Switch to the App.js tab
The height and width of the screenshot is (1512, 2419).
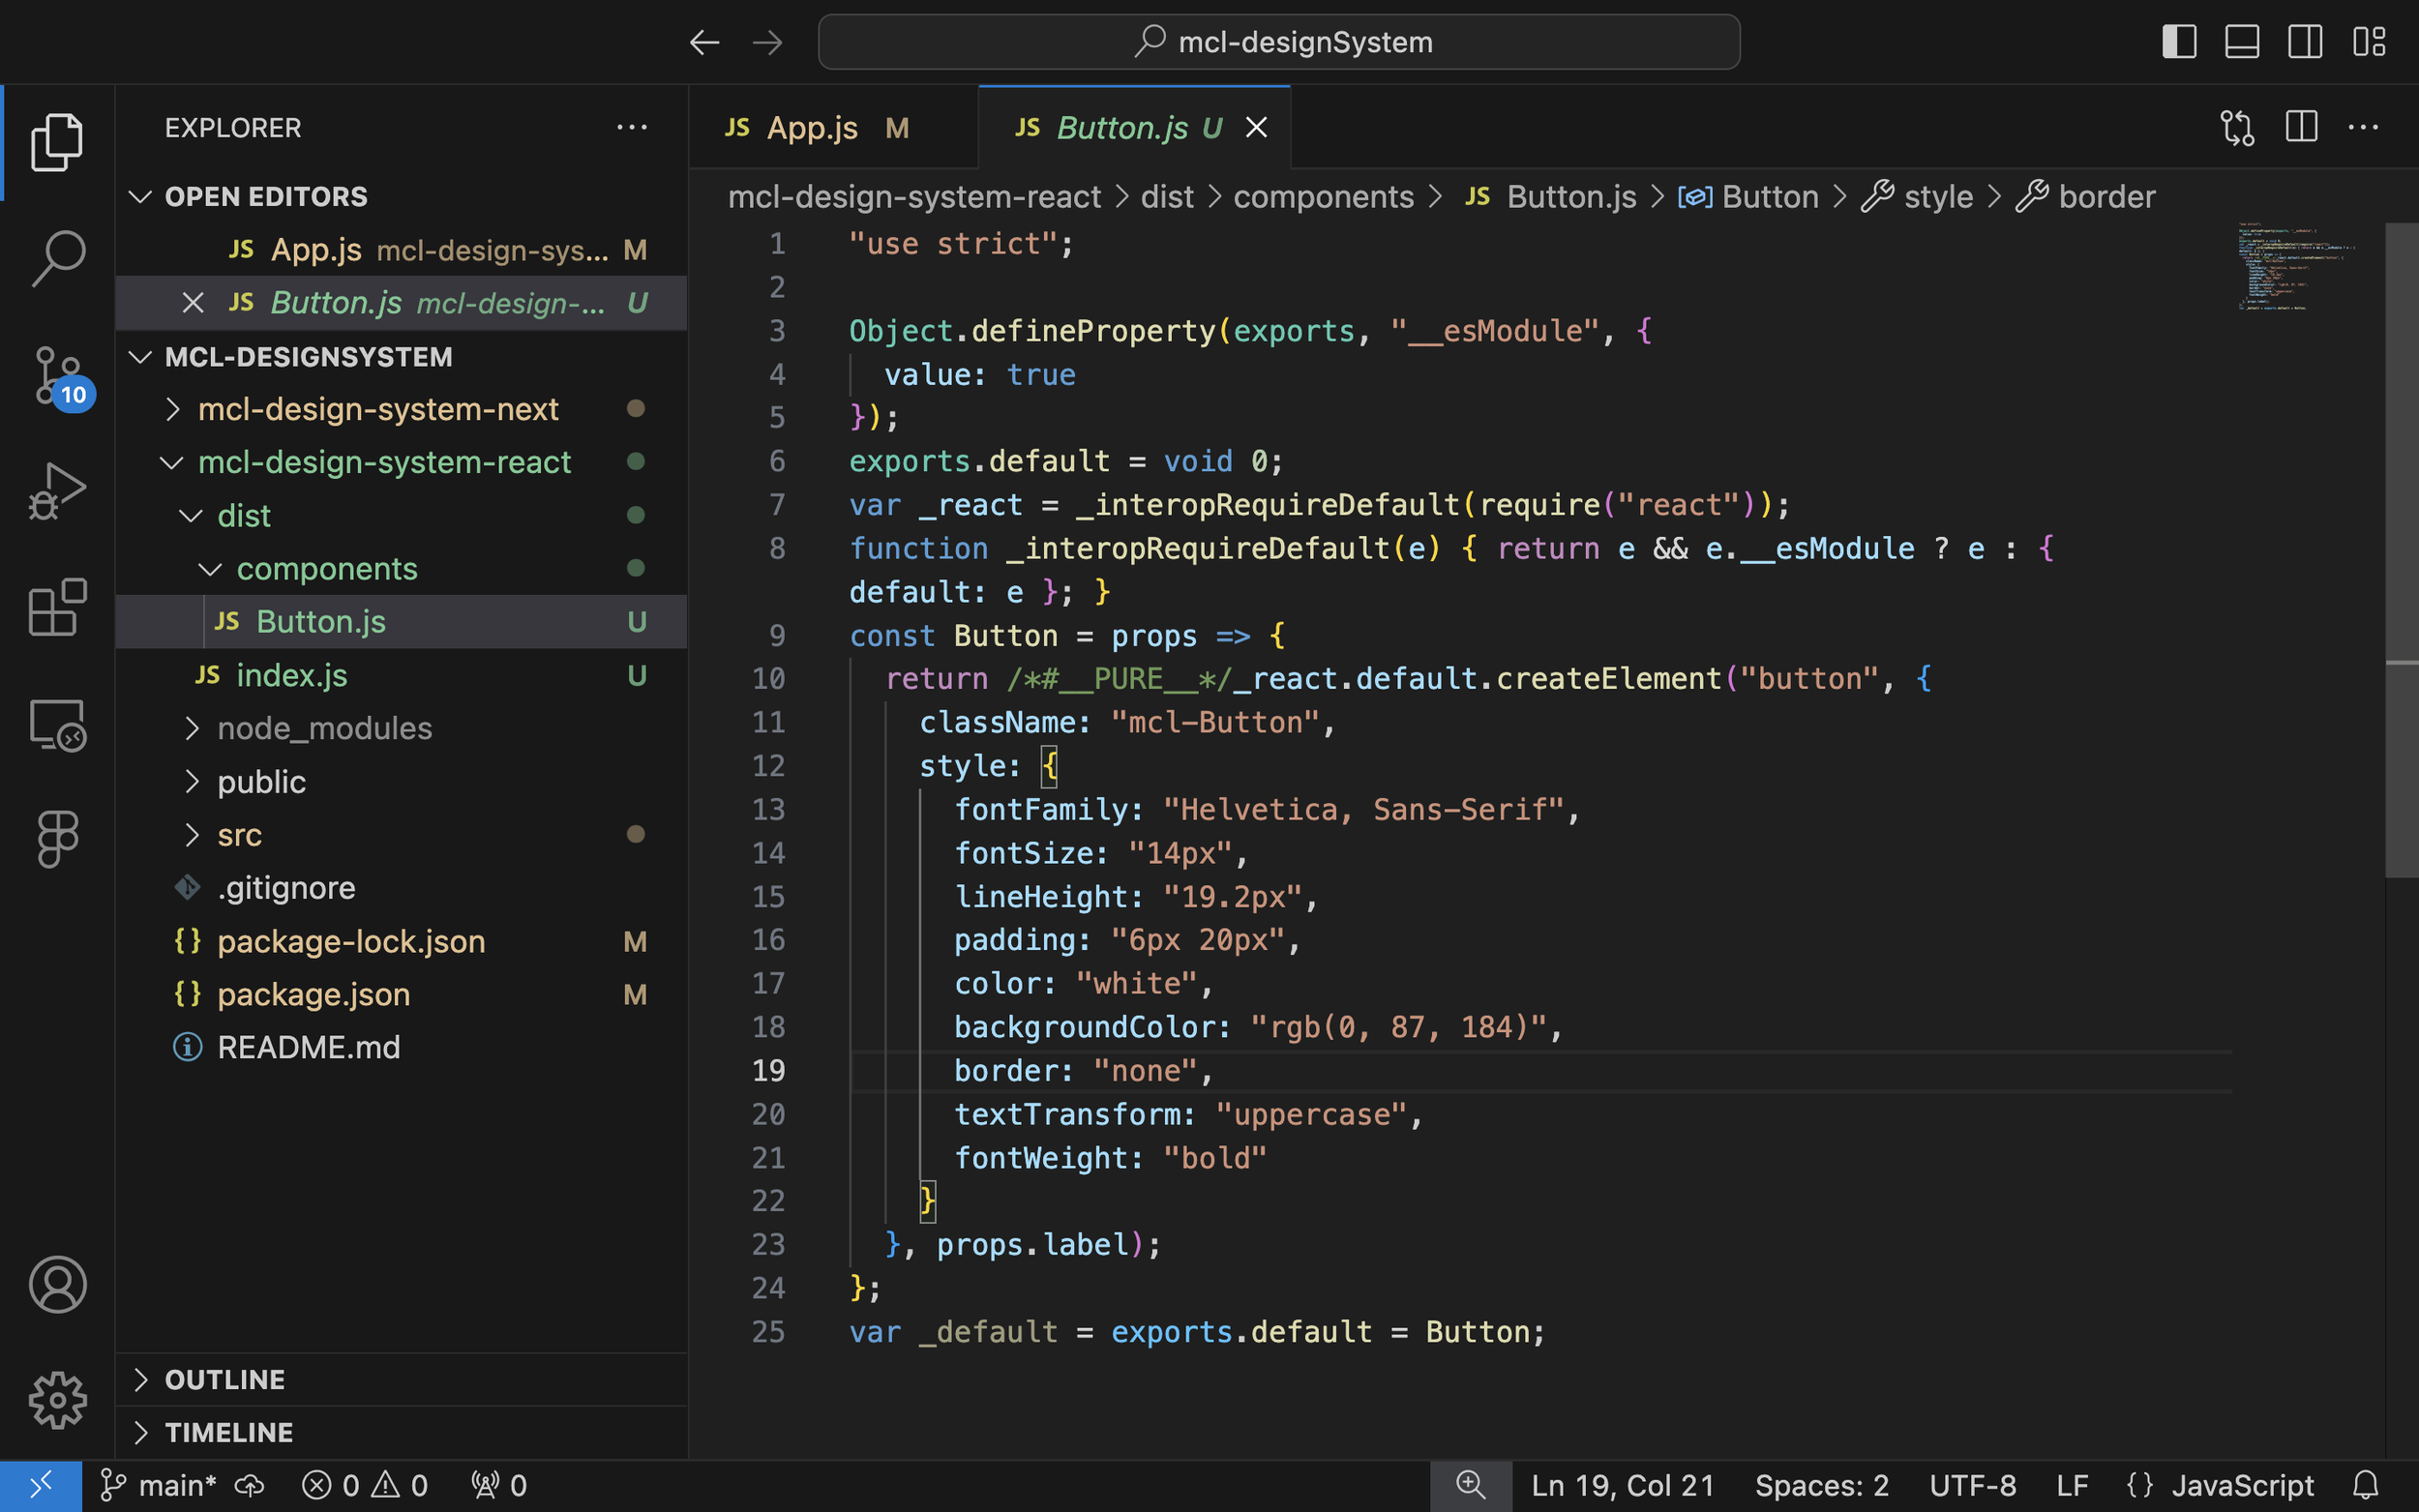812,128
